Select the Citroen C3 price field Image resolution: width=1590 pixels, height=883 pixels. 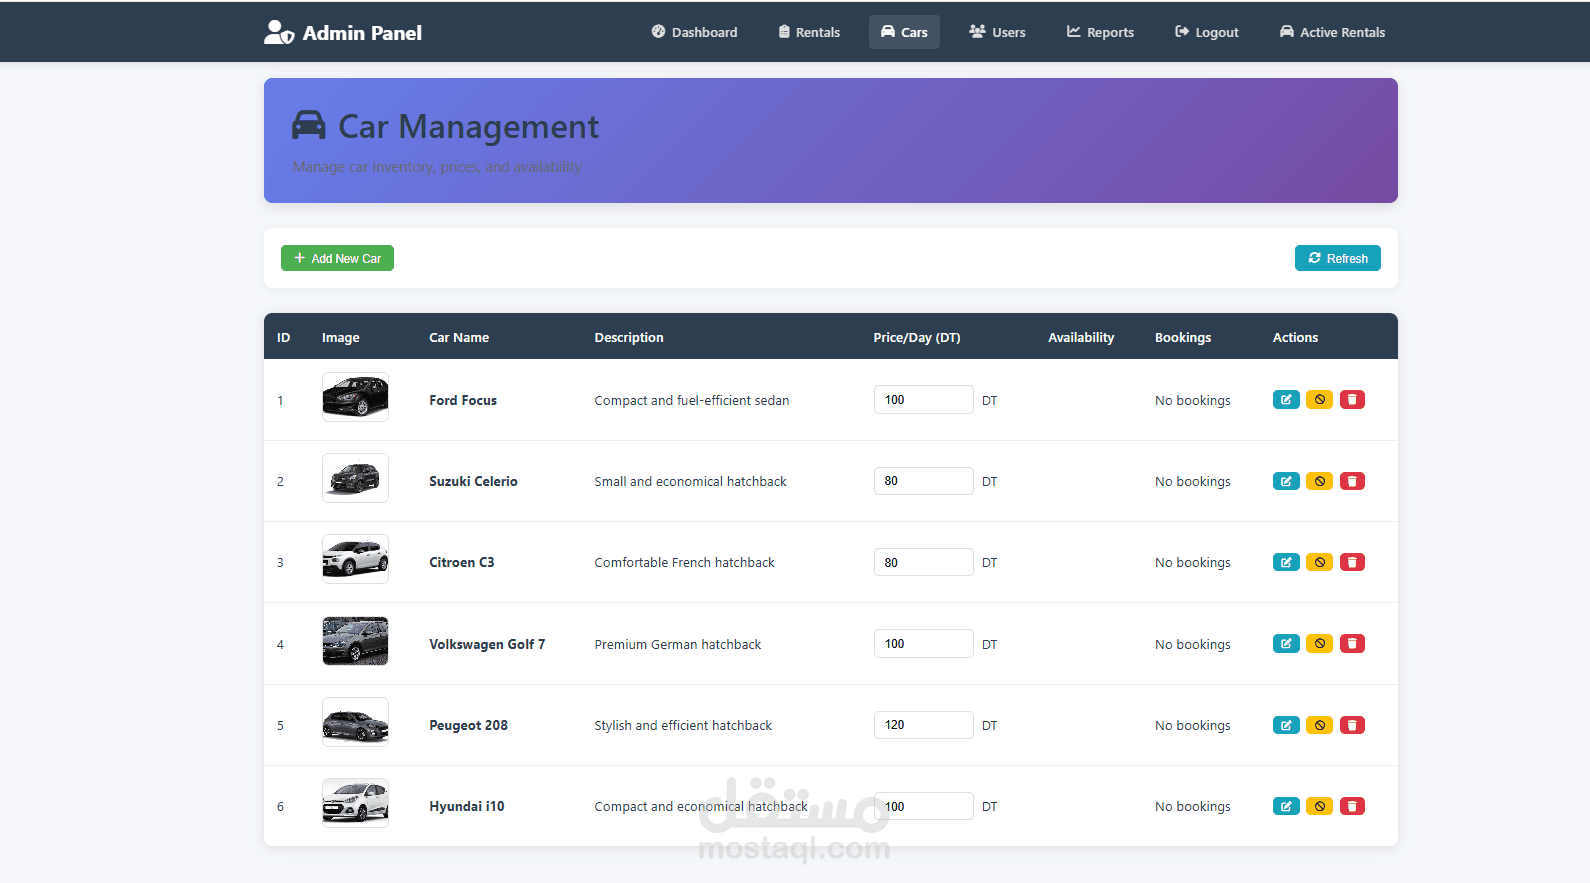click(923, 562)
